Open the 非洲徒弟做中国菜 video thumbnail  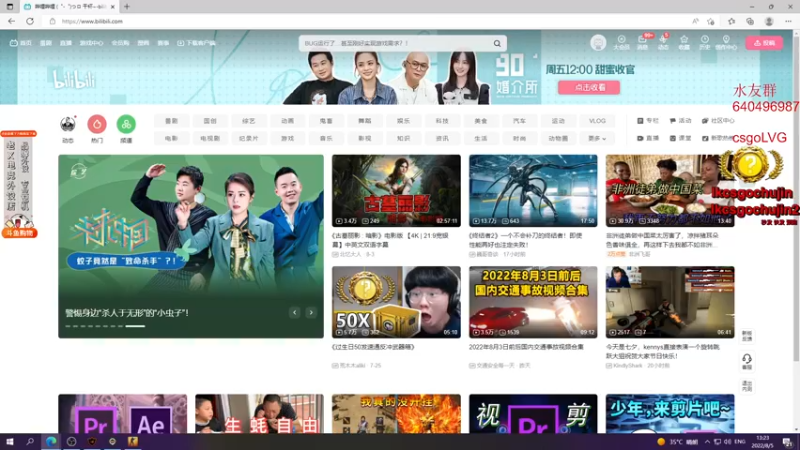670,191
